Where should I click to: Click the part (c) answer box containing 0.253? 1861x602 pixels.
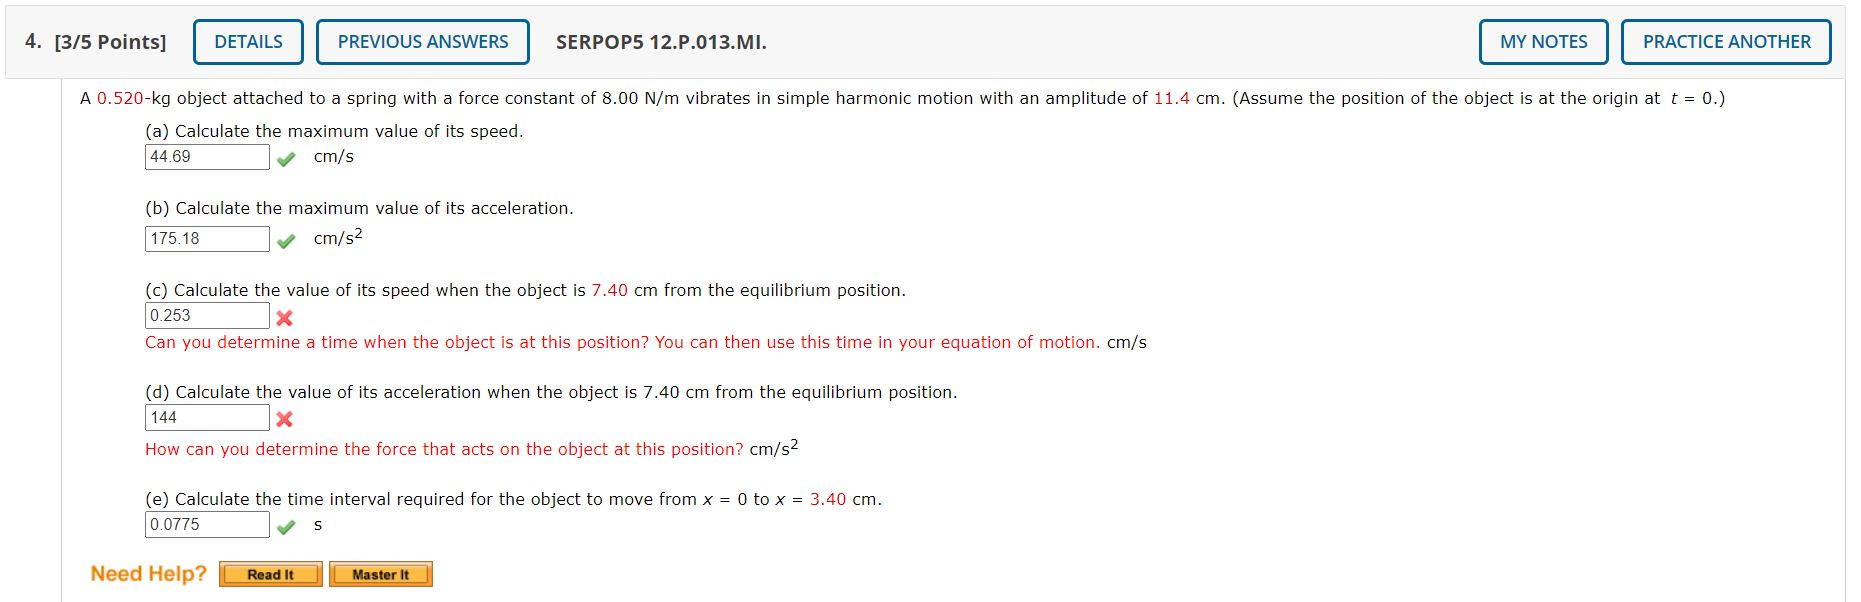pos(206,315)
